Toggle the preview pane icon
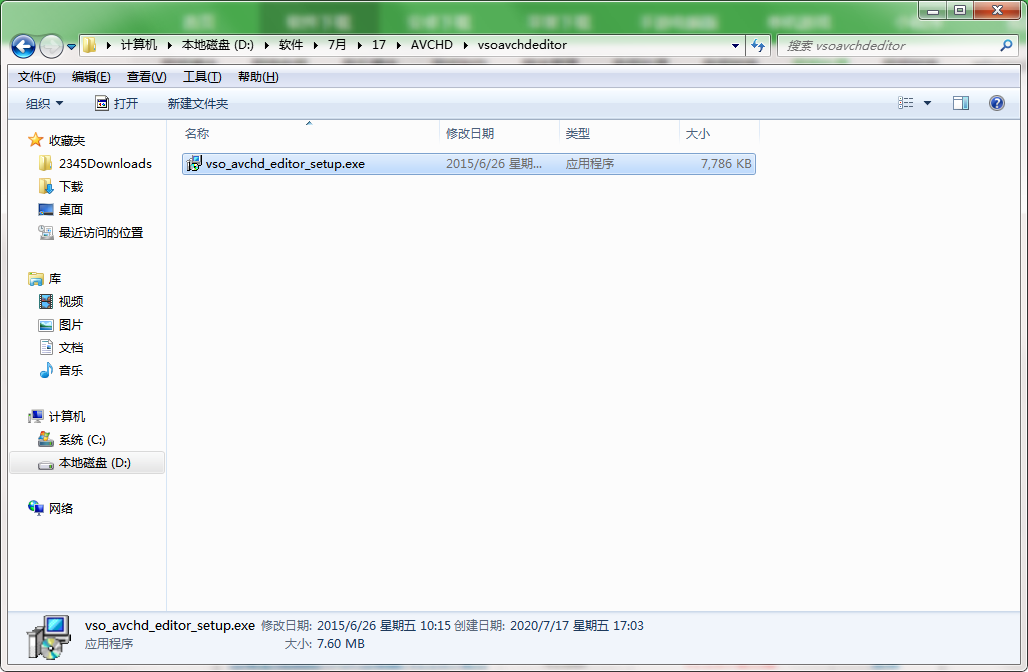The width and height of the screenshot is (1028, 672). tap(961, 103)
